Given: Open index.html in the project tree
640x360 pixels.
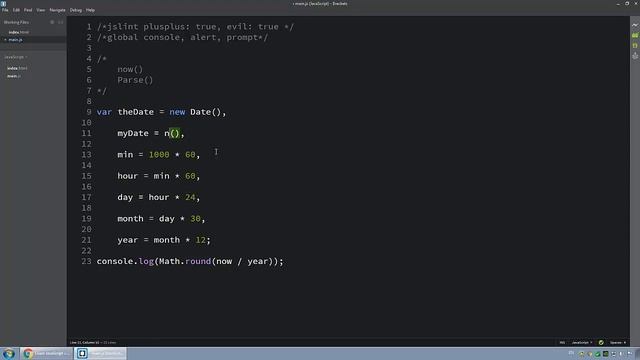Looking at the screenshot, I should (x=17, y=68).
